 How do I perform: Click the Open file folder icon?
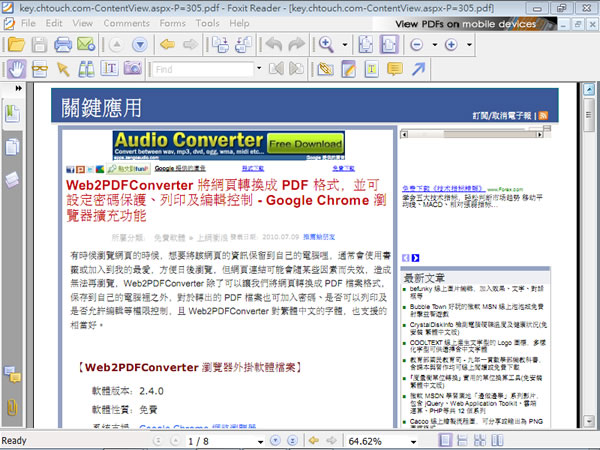(x=15, y=45)
